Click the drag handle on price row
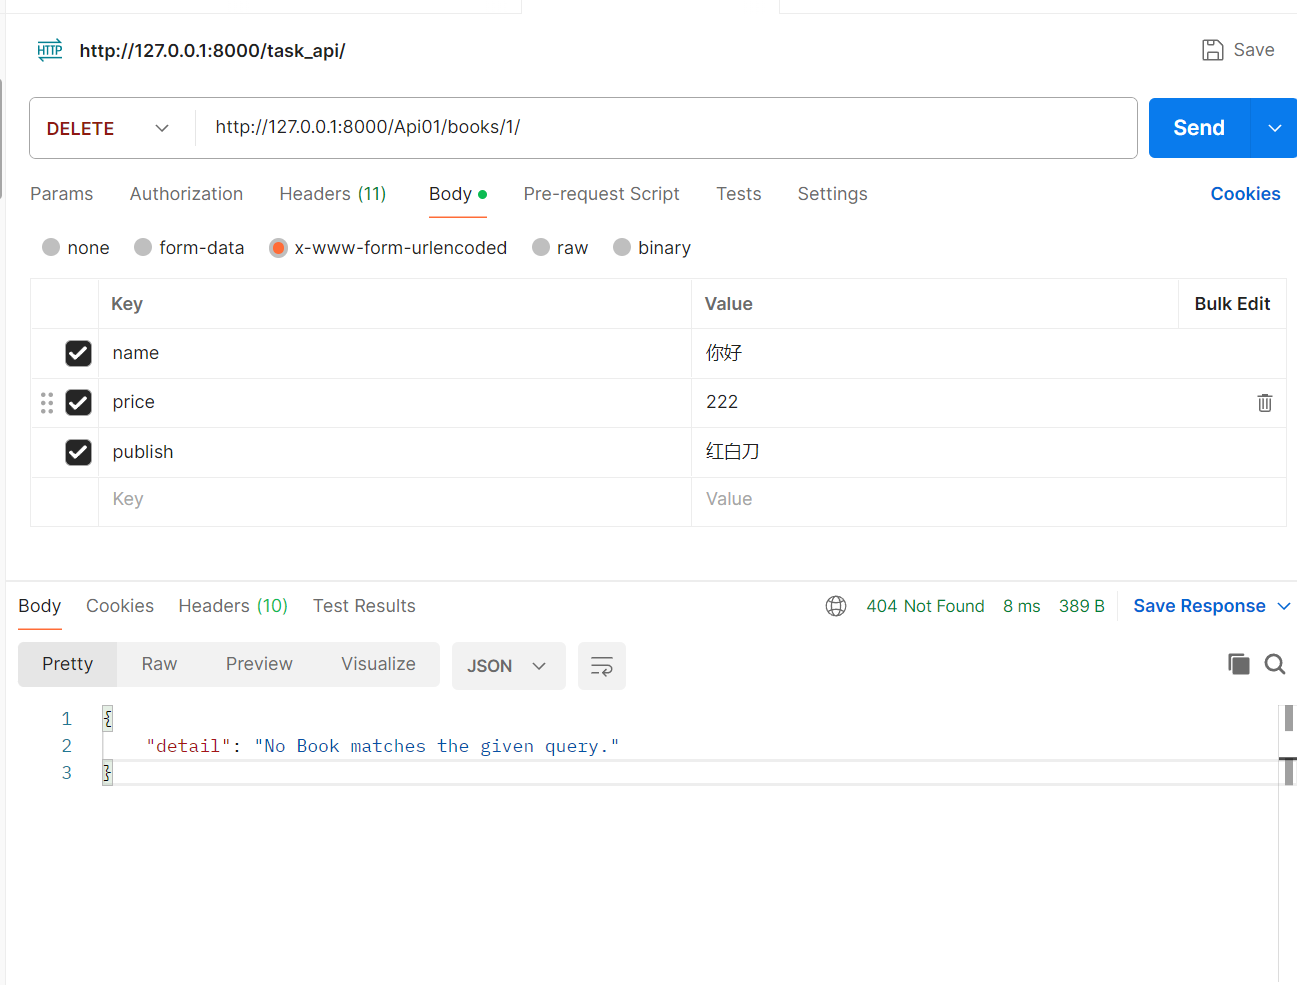 coord(47,403)
